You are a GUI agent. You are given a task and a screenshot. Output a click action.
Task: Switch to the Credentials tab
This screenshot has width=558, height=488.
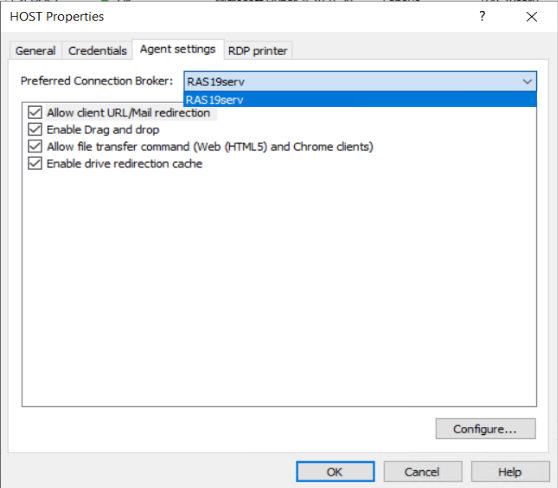[98, 51]
